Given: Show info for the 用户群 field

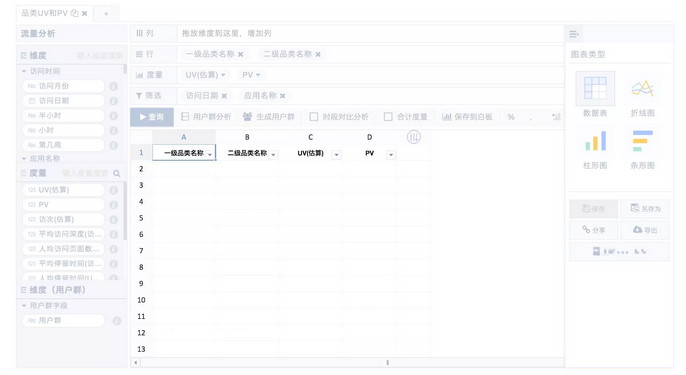Looking at the screenshot, I should coord(116,321).
